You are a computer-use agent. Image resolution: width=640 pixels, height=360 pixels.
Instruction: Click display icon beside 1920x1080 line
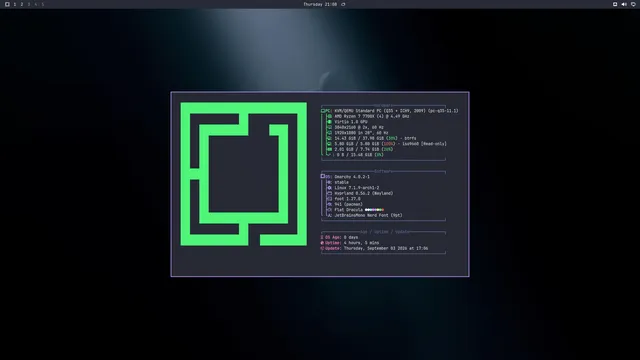[x=329, y=133]
